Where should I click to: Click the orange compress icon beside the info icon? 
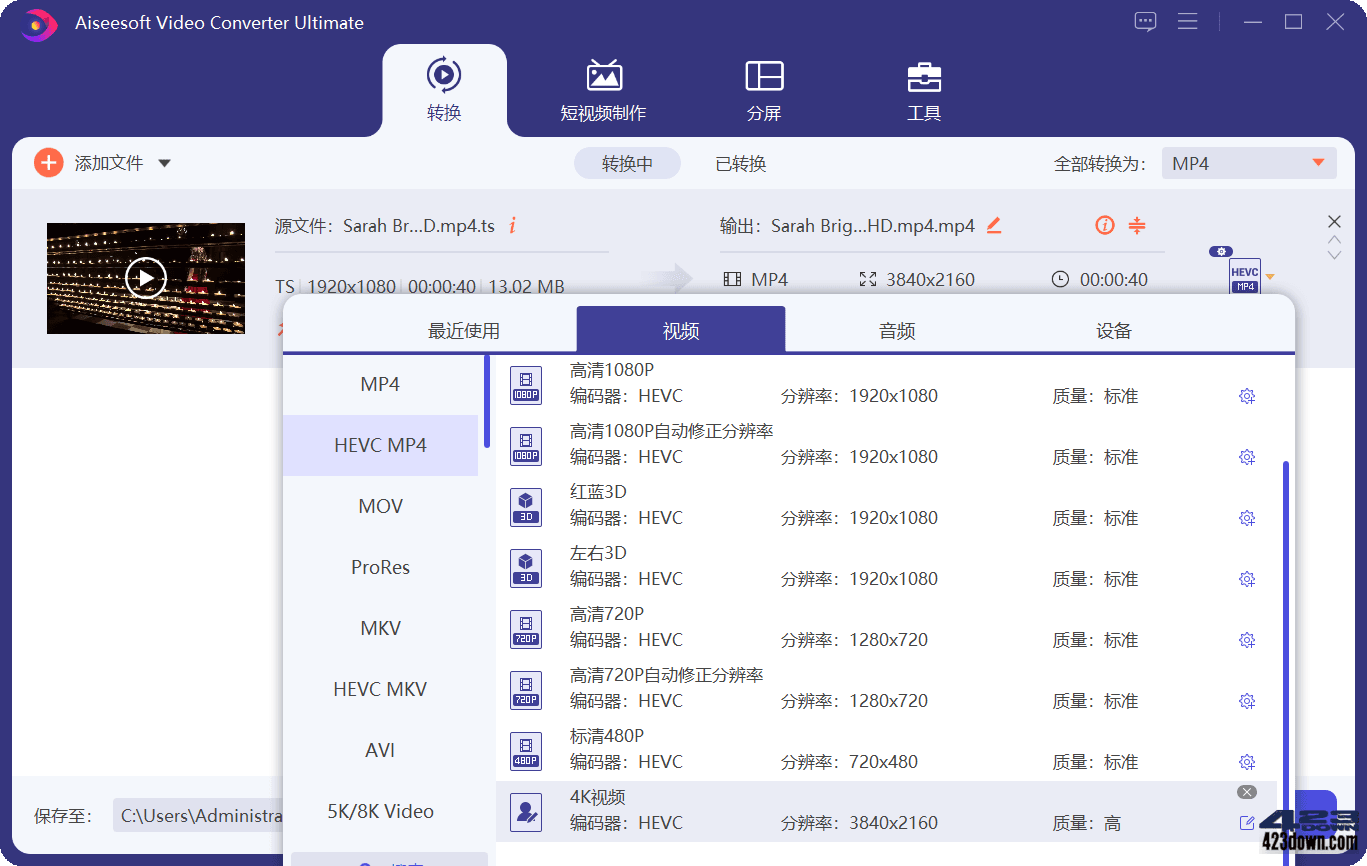coord(1138,225)
